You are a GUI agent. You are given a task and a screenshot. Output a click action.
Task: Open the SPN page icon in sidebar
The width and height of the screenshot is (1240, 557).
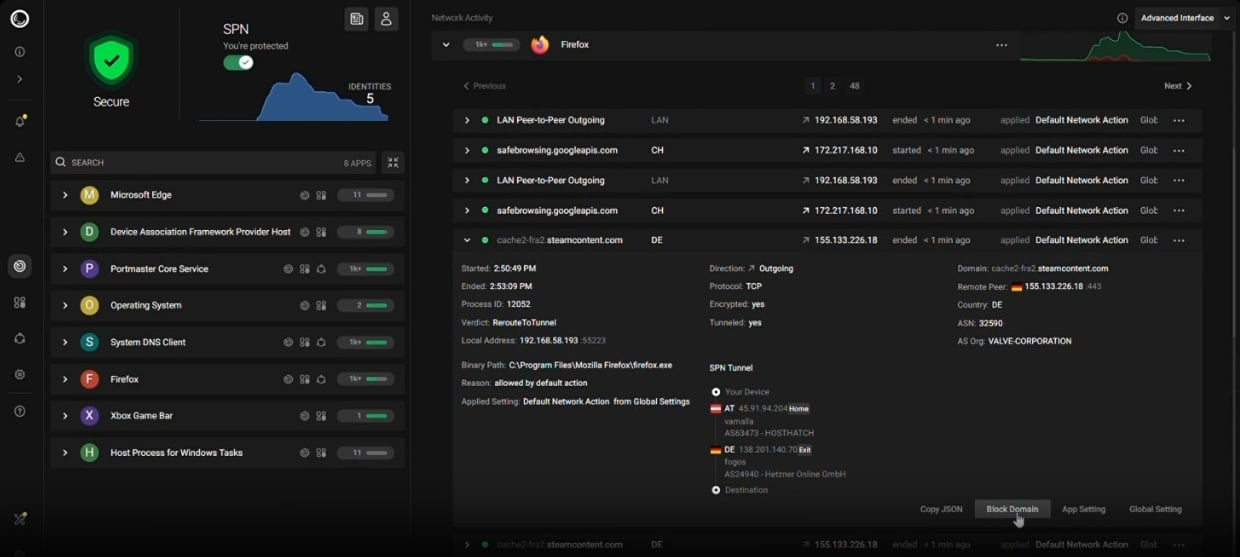pos(19,338)
